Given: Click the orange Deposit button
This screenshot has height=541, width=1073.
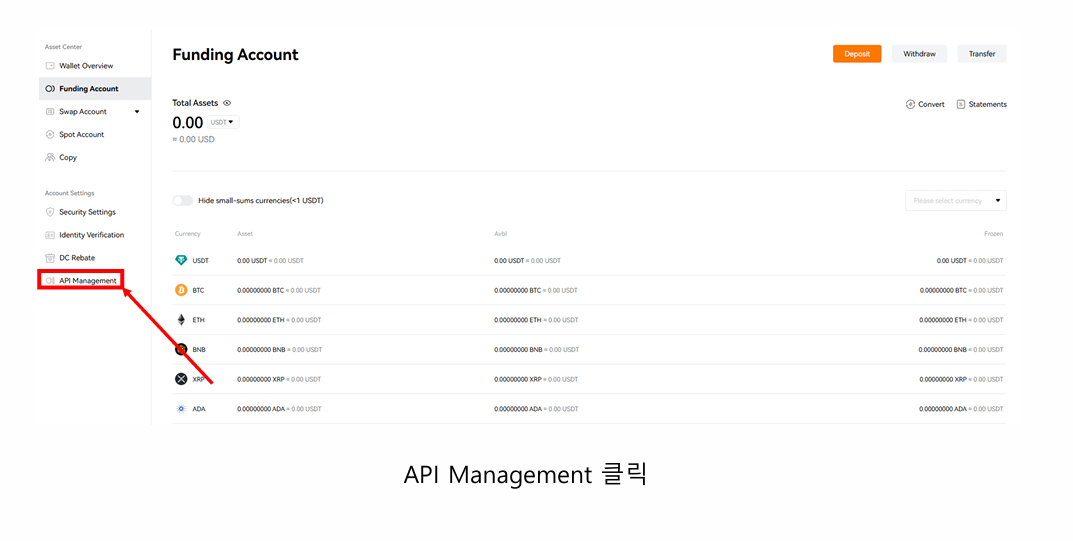Looking at the screenshot, I should (857, 54).
